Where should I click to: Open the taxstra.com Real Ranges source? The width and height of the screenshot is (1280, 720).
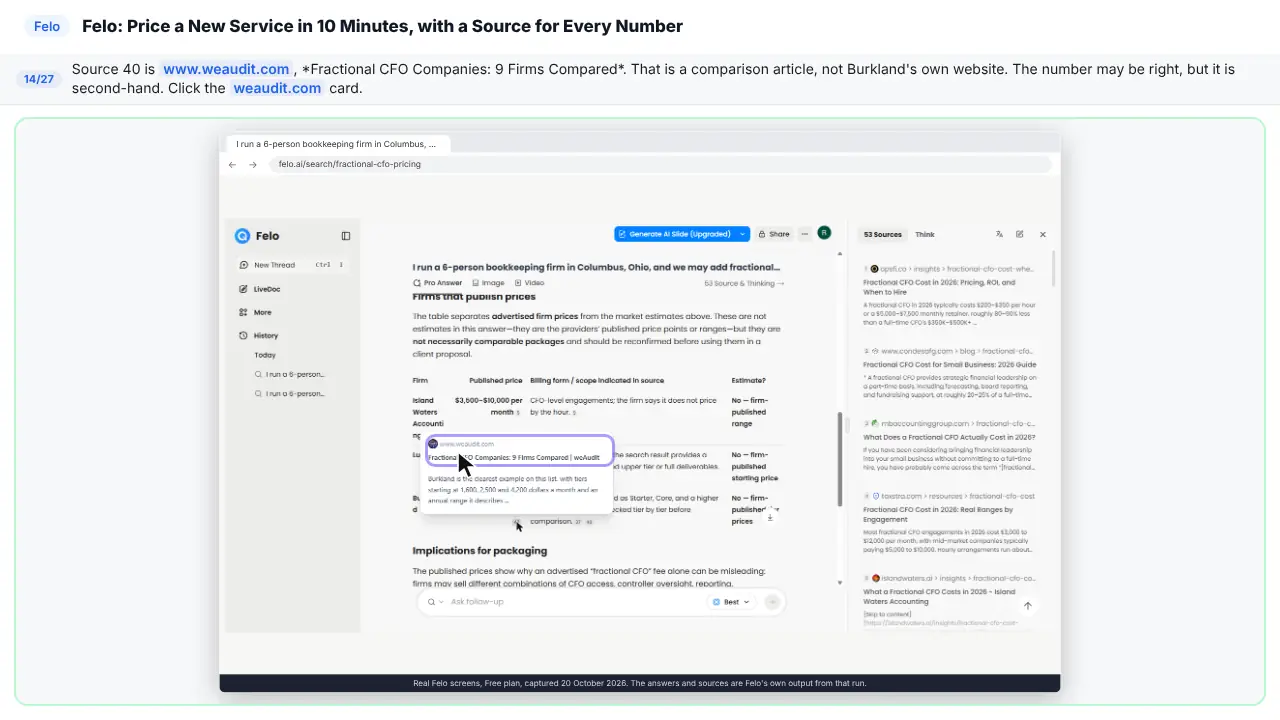(x=950, y=523)
